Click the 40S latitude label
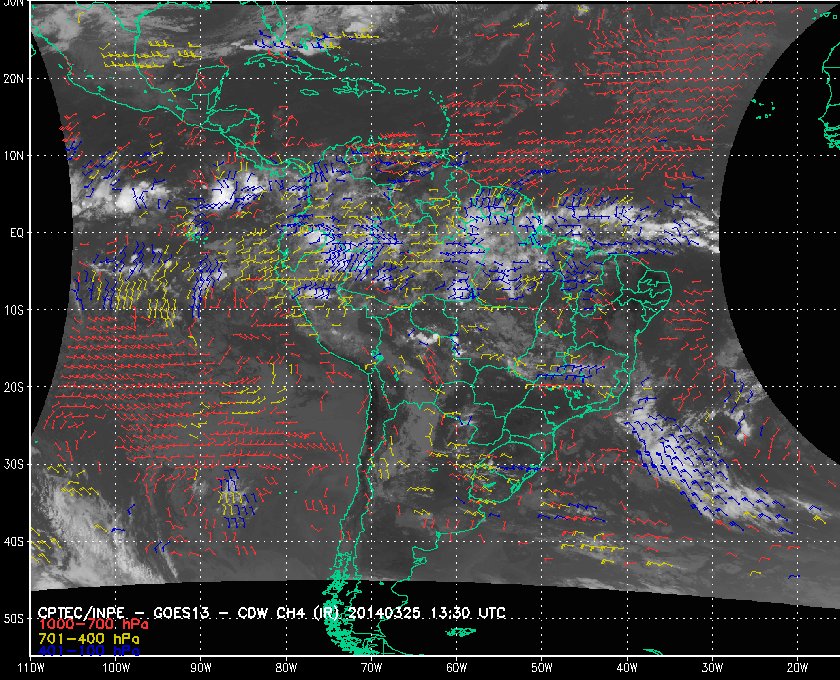The height and width of the screenshot is (680, 840). click(x=14, y=542)
